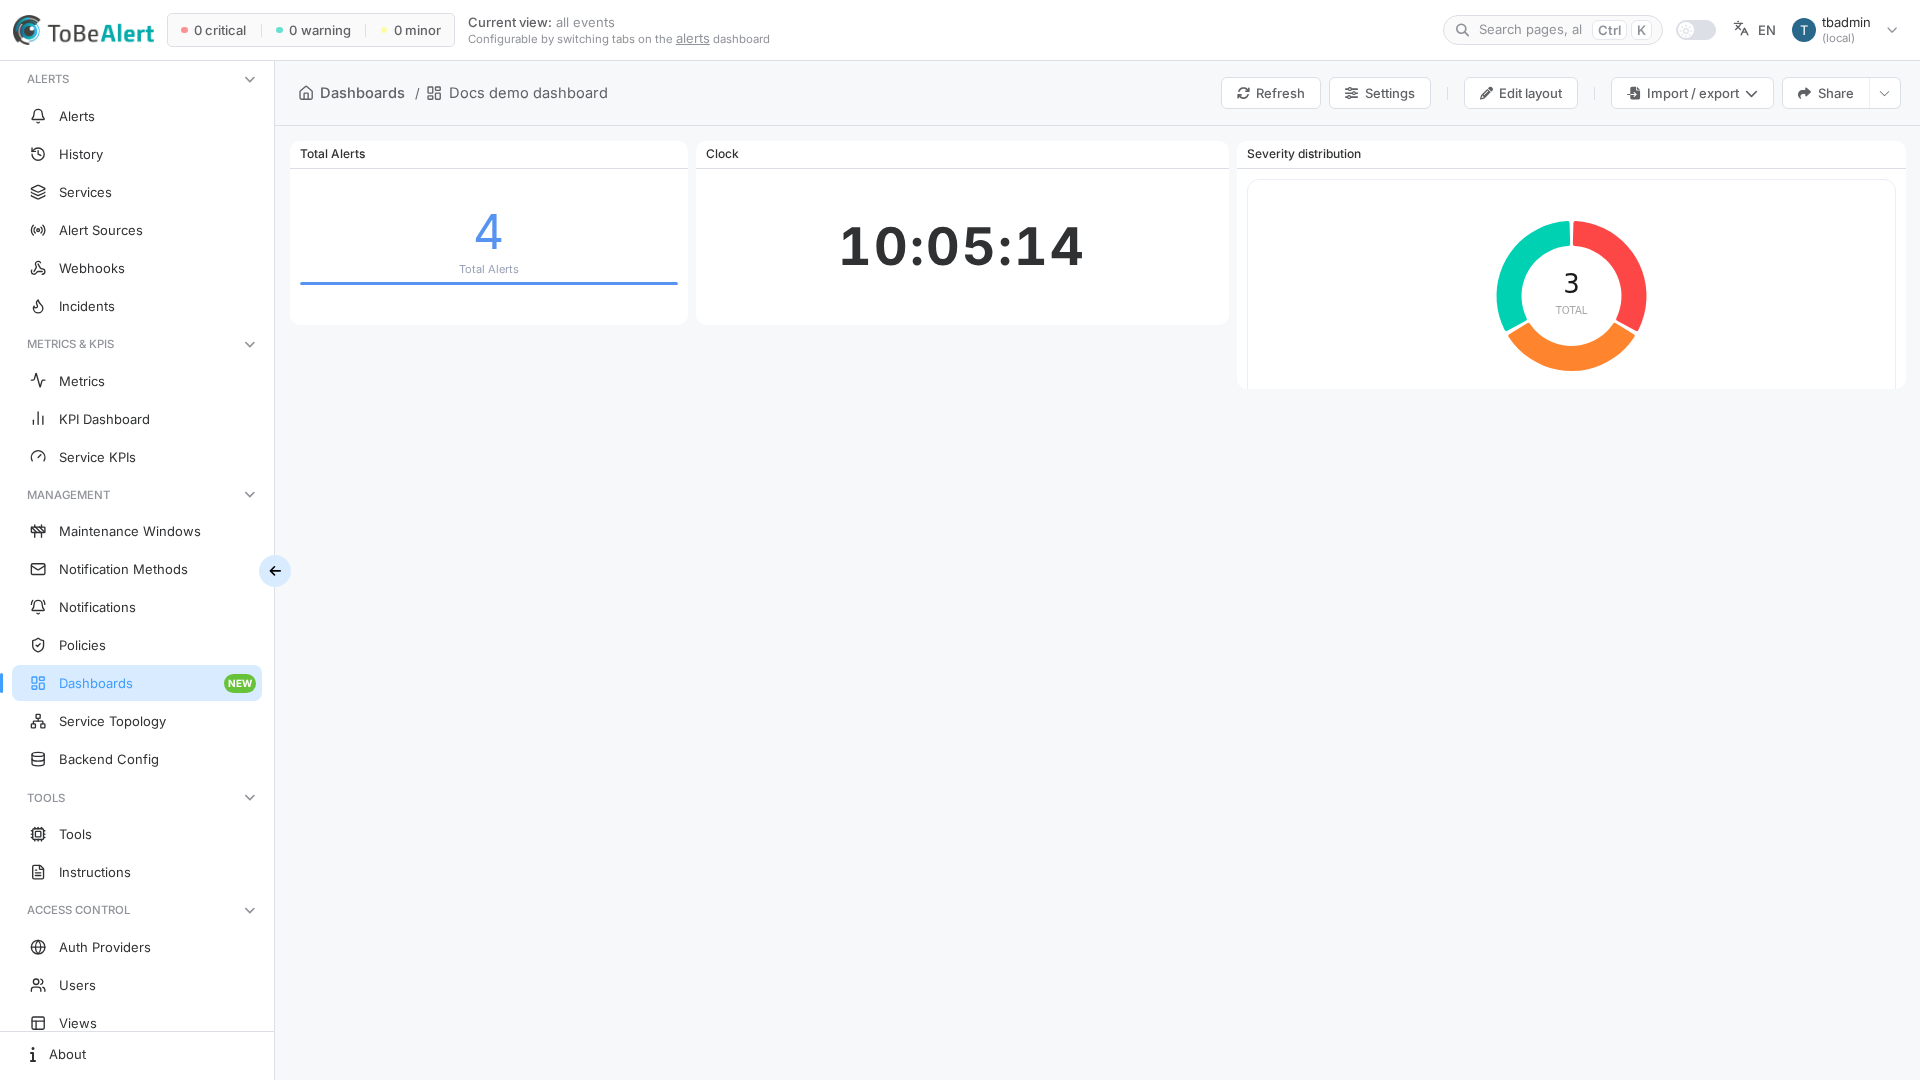The width and height of the screenshot is (1920, 1080).
Task: Click the Service KPIs gauge icon
Action: (x=38, y=457)
